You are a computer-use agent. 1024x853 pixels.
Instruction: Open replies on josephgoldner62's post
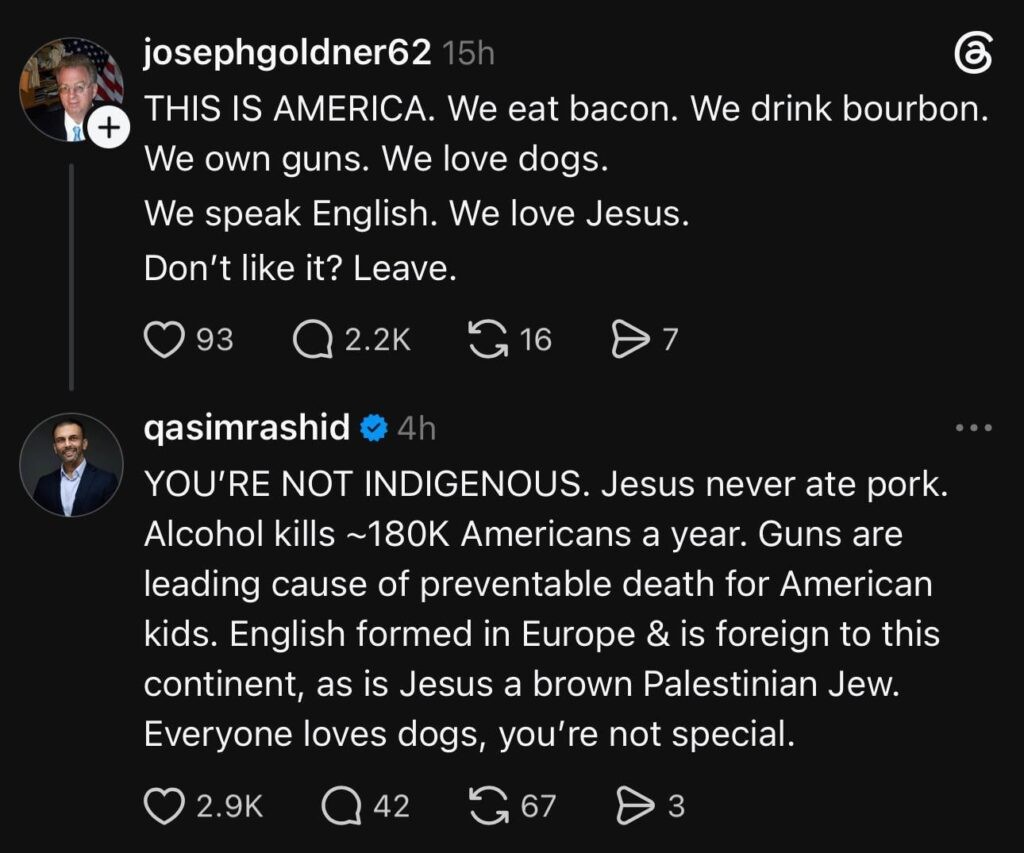pyautogui.click(x=313, y=340)
